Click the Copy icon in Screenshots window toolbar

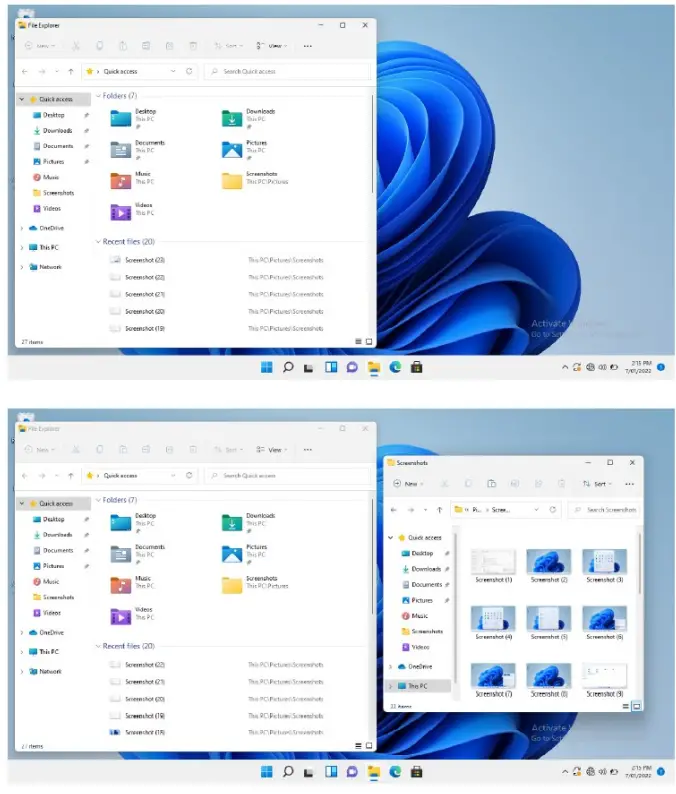click(468, 484)
